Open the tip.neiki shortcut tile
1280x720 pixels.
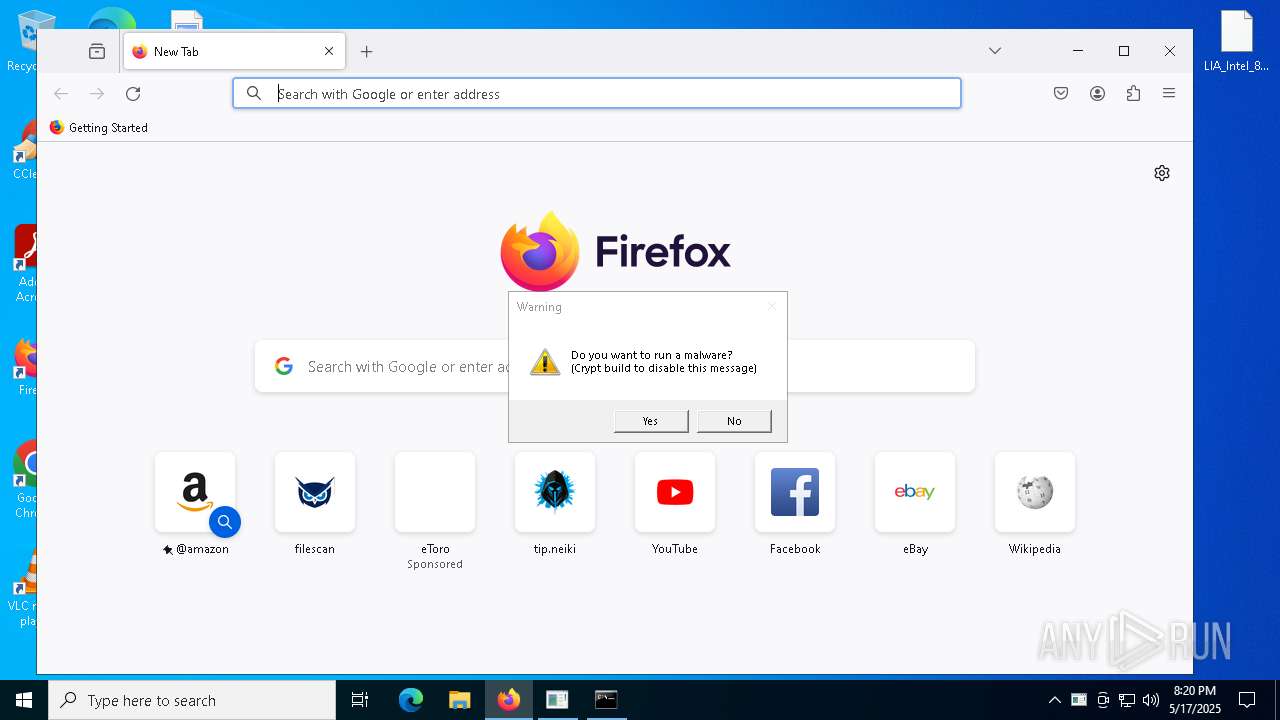(555, 492)
